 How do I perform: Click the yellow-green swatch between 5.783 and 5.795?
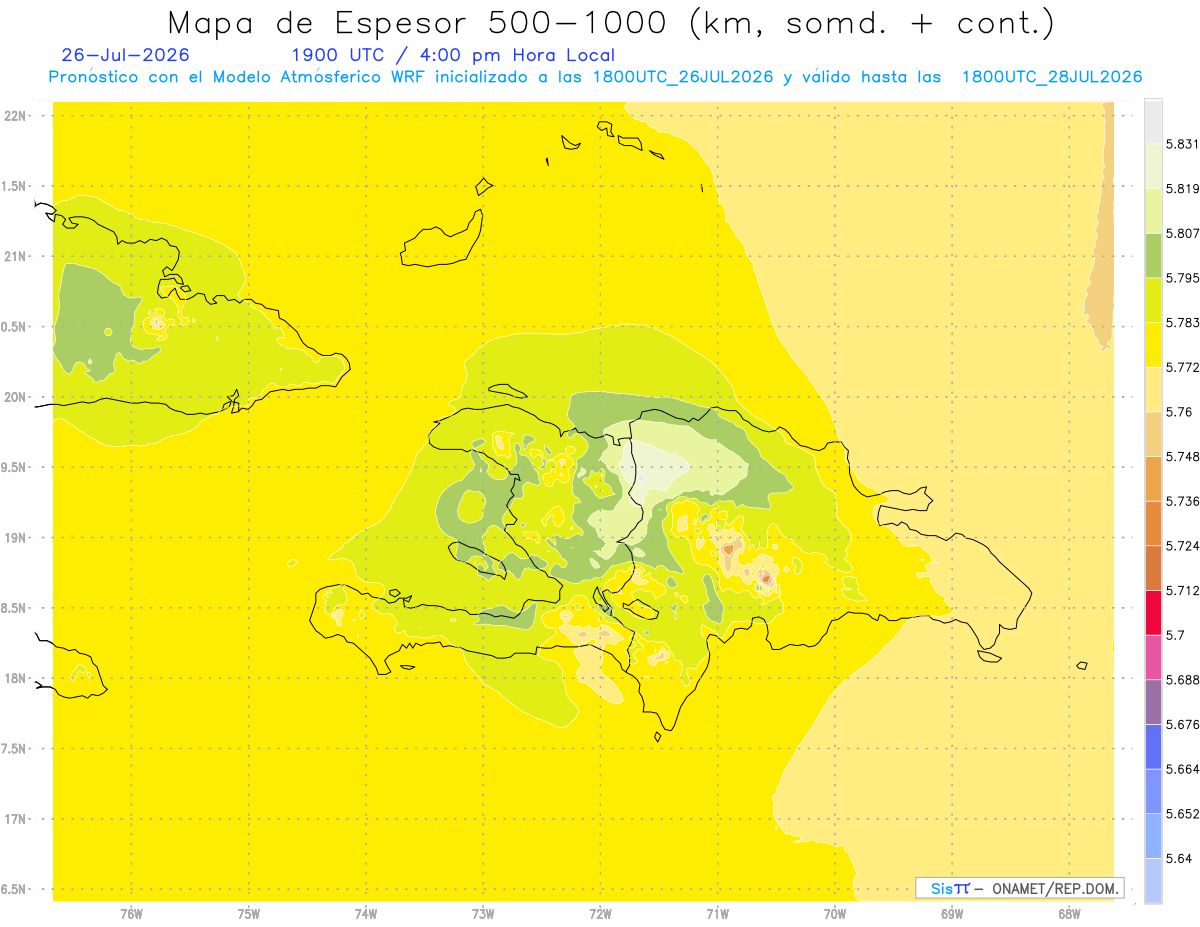(1153, 300)
